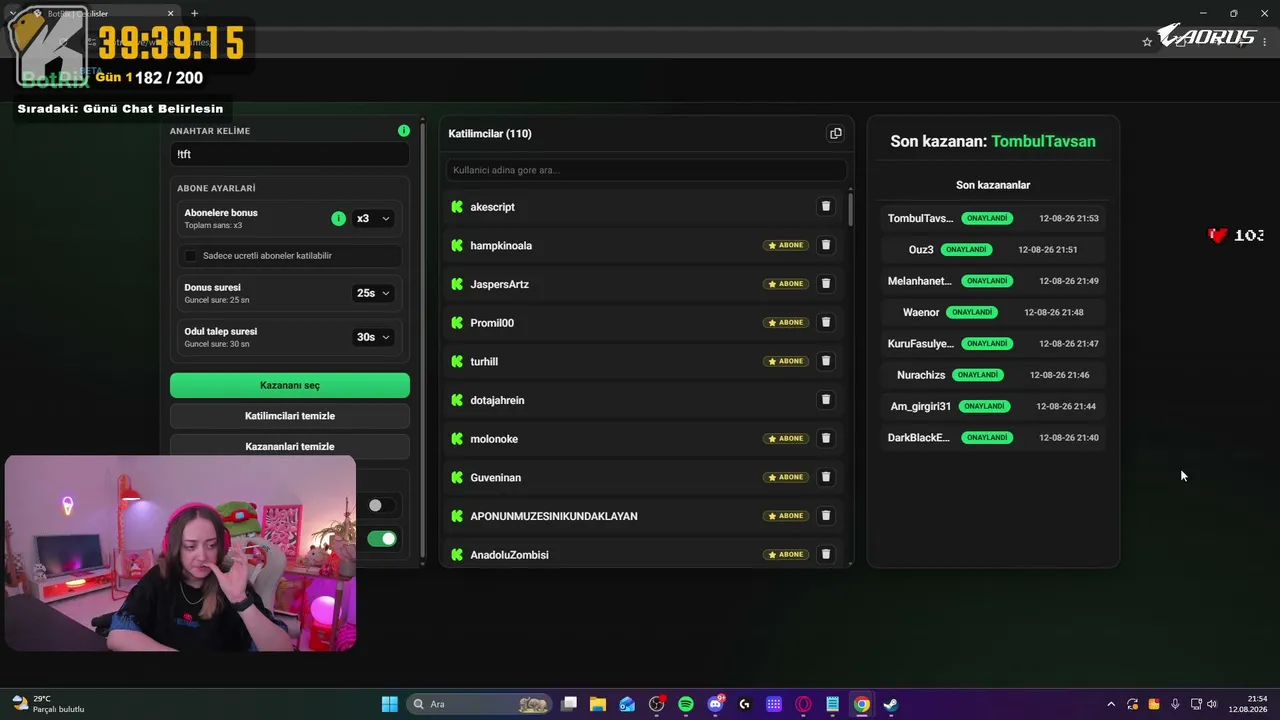Click the ABONE badge for hampkinoala
The image size is (1280, 720).
pos(786,245)
